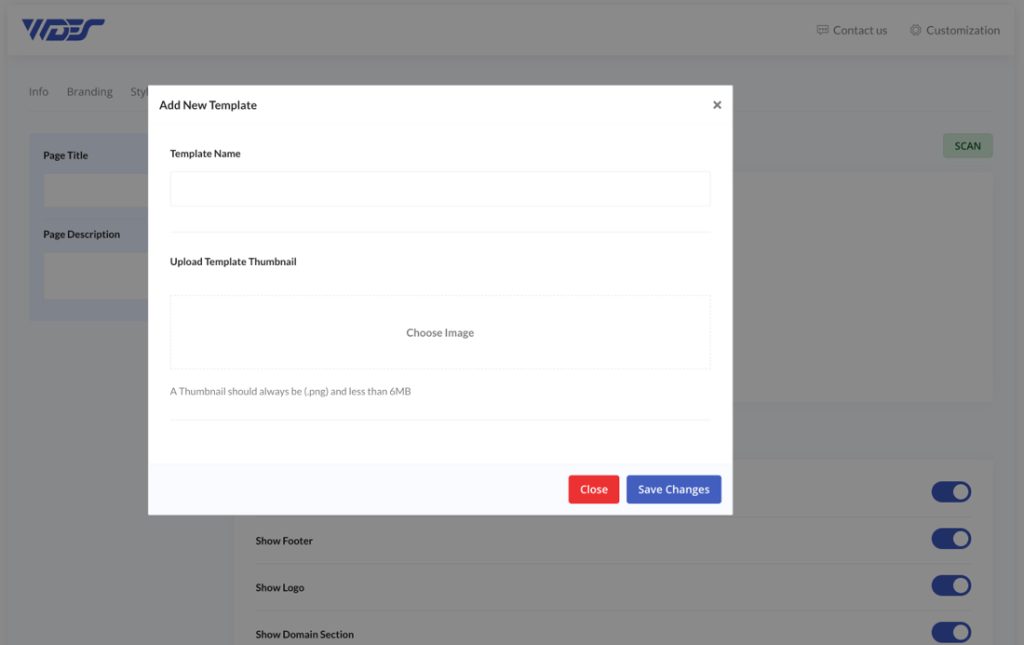This screenshot has height=645, width=1024.
Task: Toggle the Show Domain Section switch
Action: click(x=951, y=632)
